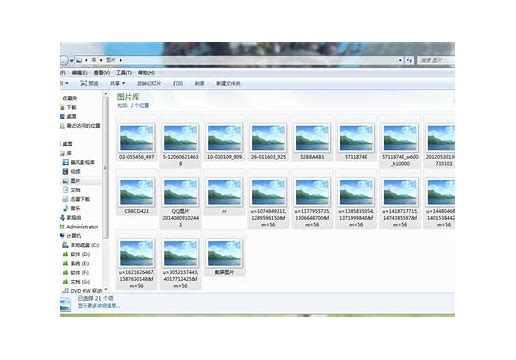
Task: Click the 刻录 toolbar button
Action: click(199, 83)
